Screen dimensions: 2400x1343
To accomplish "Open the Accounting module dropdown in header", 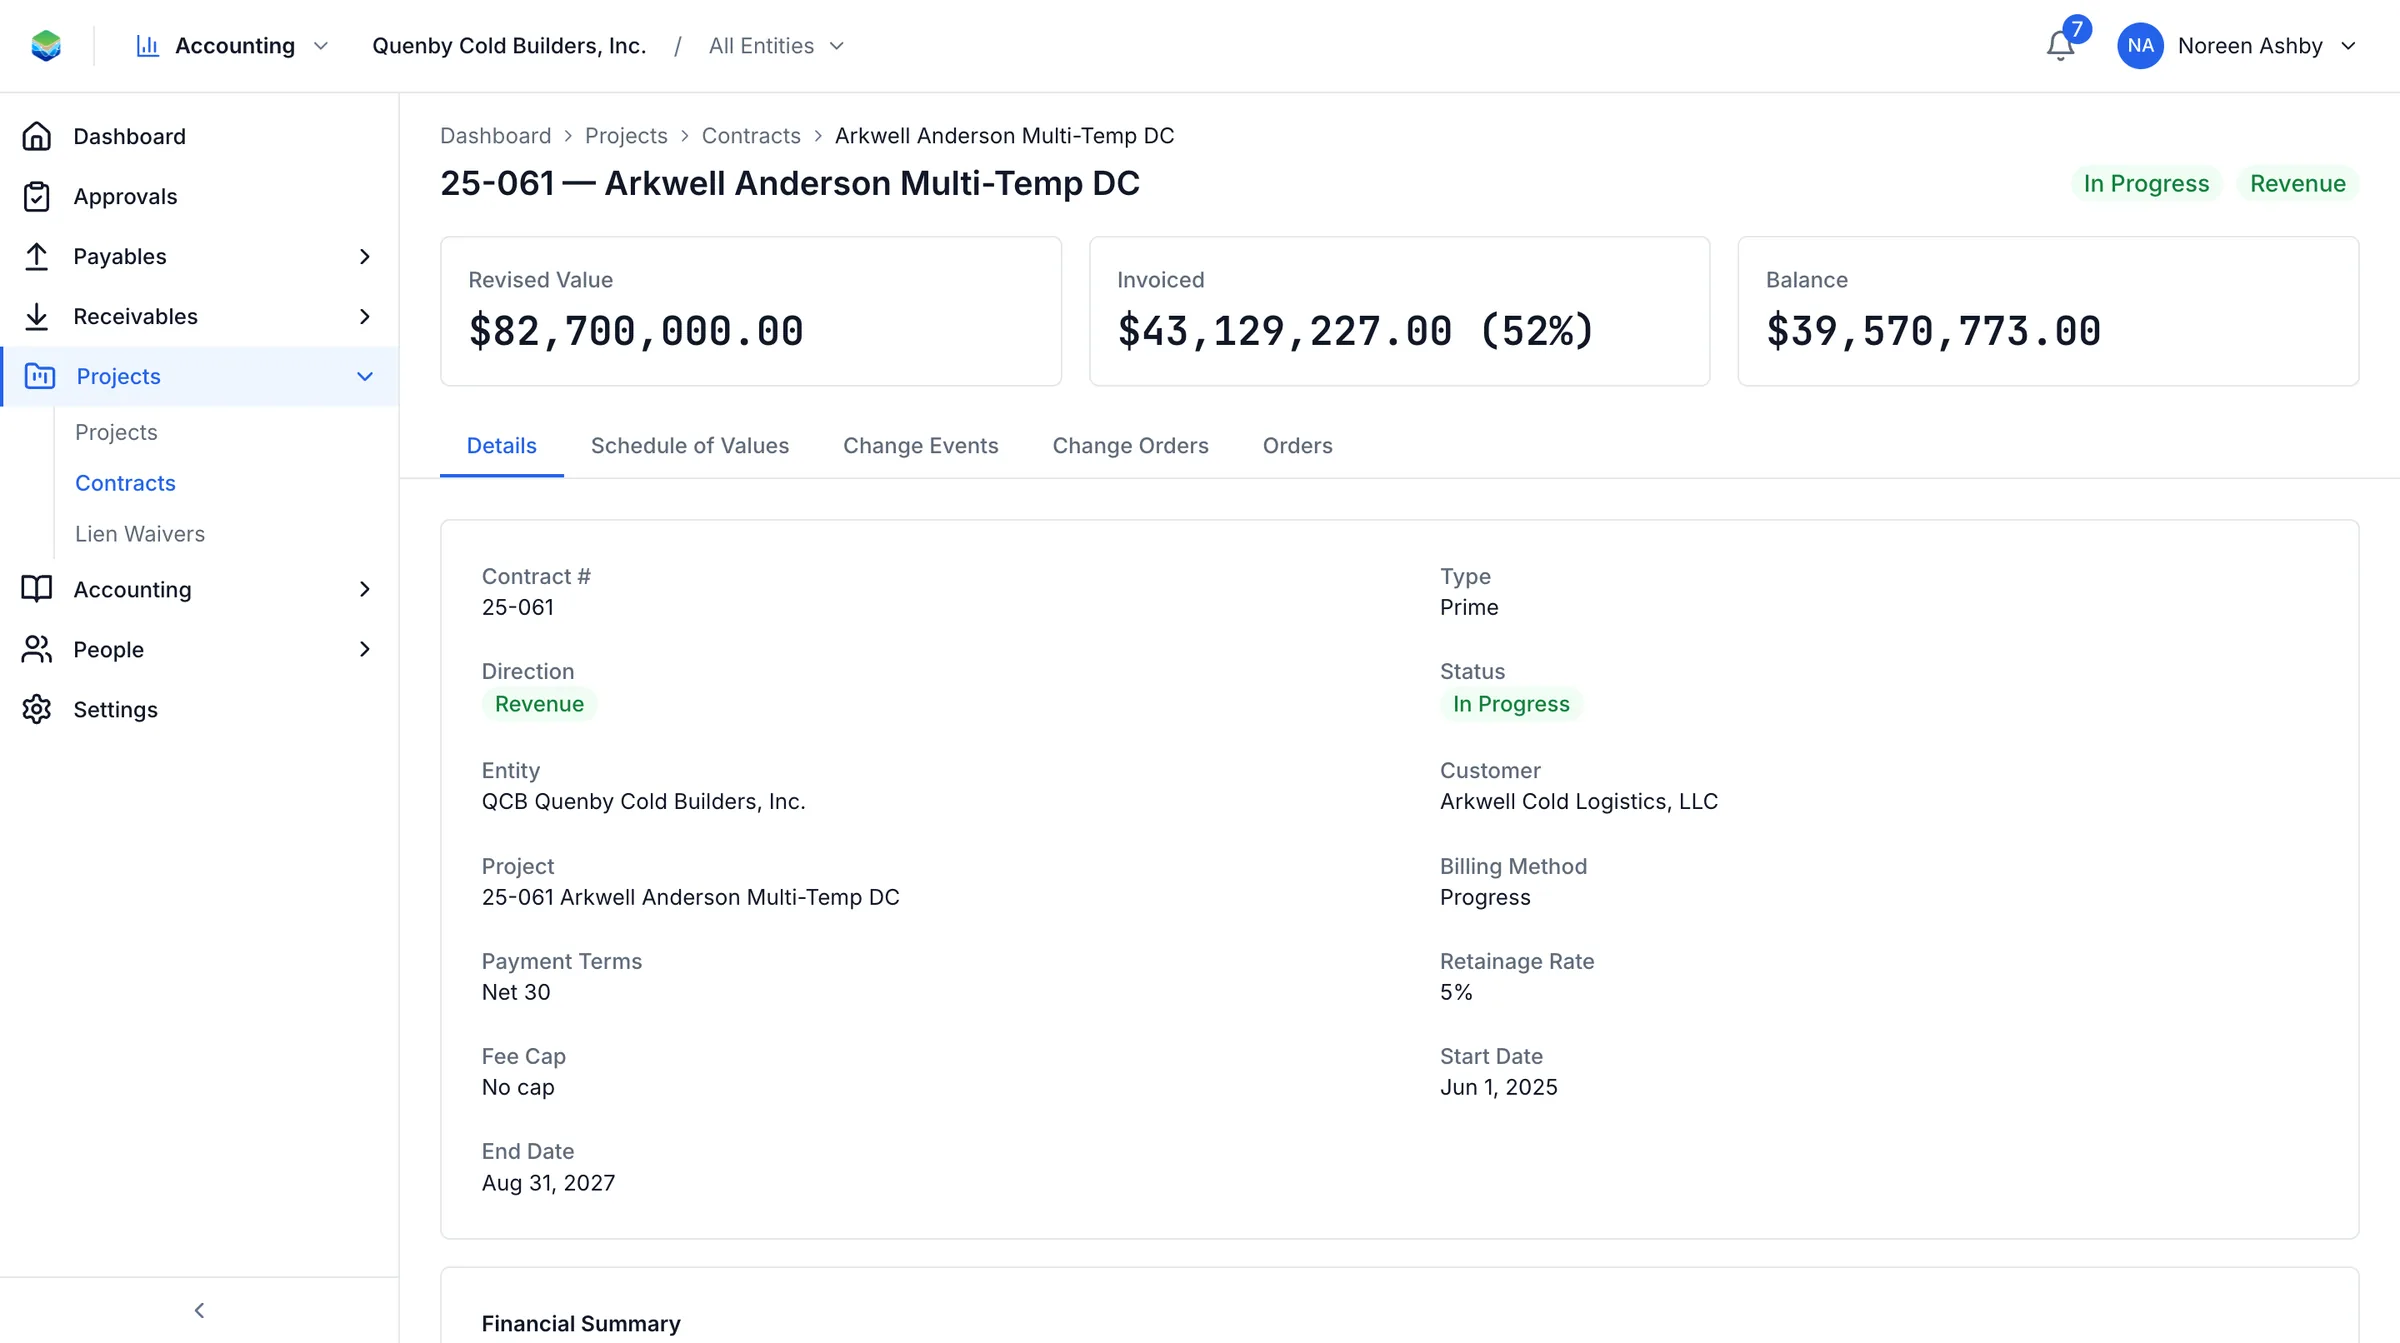I will [x=232, y=46].
